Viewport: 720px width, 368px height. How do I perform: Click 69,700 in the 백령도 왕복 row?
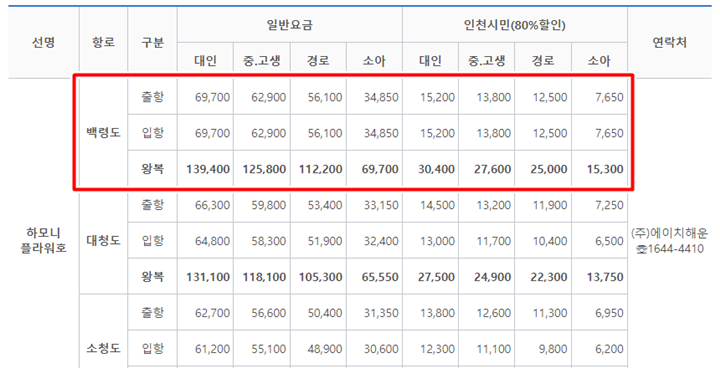(x=380, y=169)
